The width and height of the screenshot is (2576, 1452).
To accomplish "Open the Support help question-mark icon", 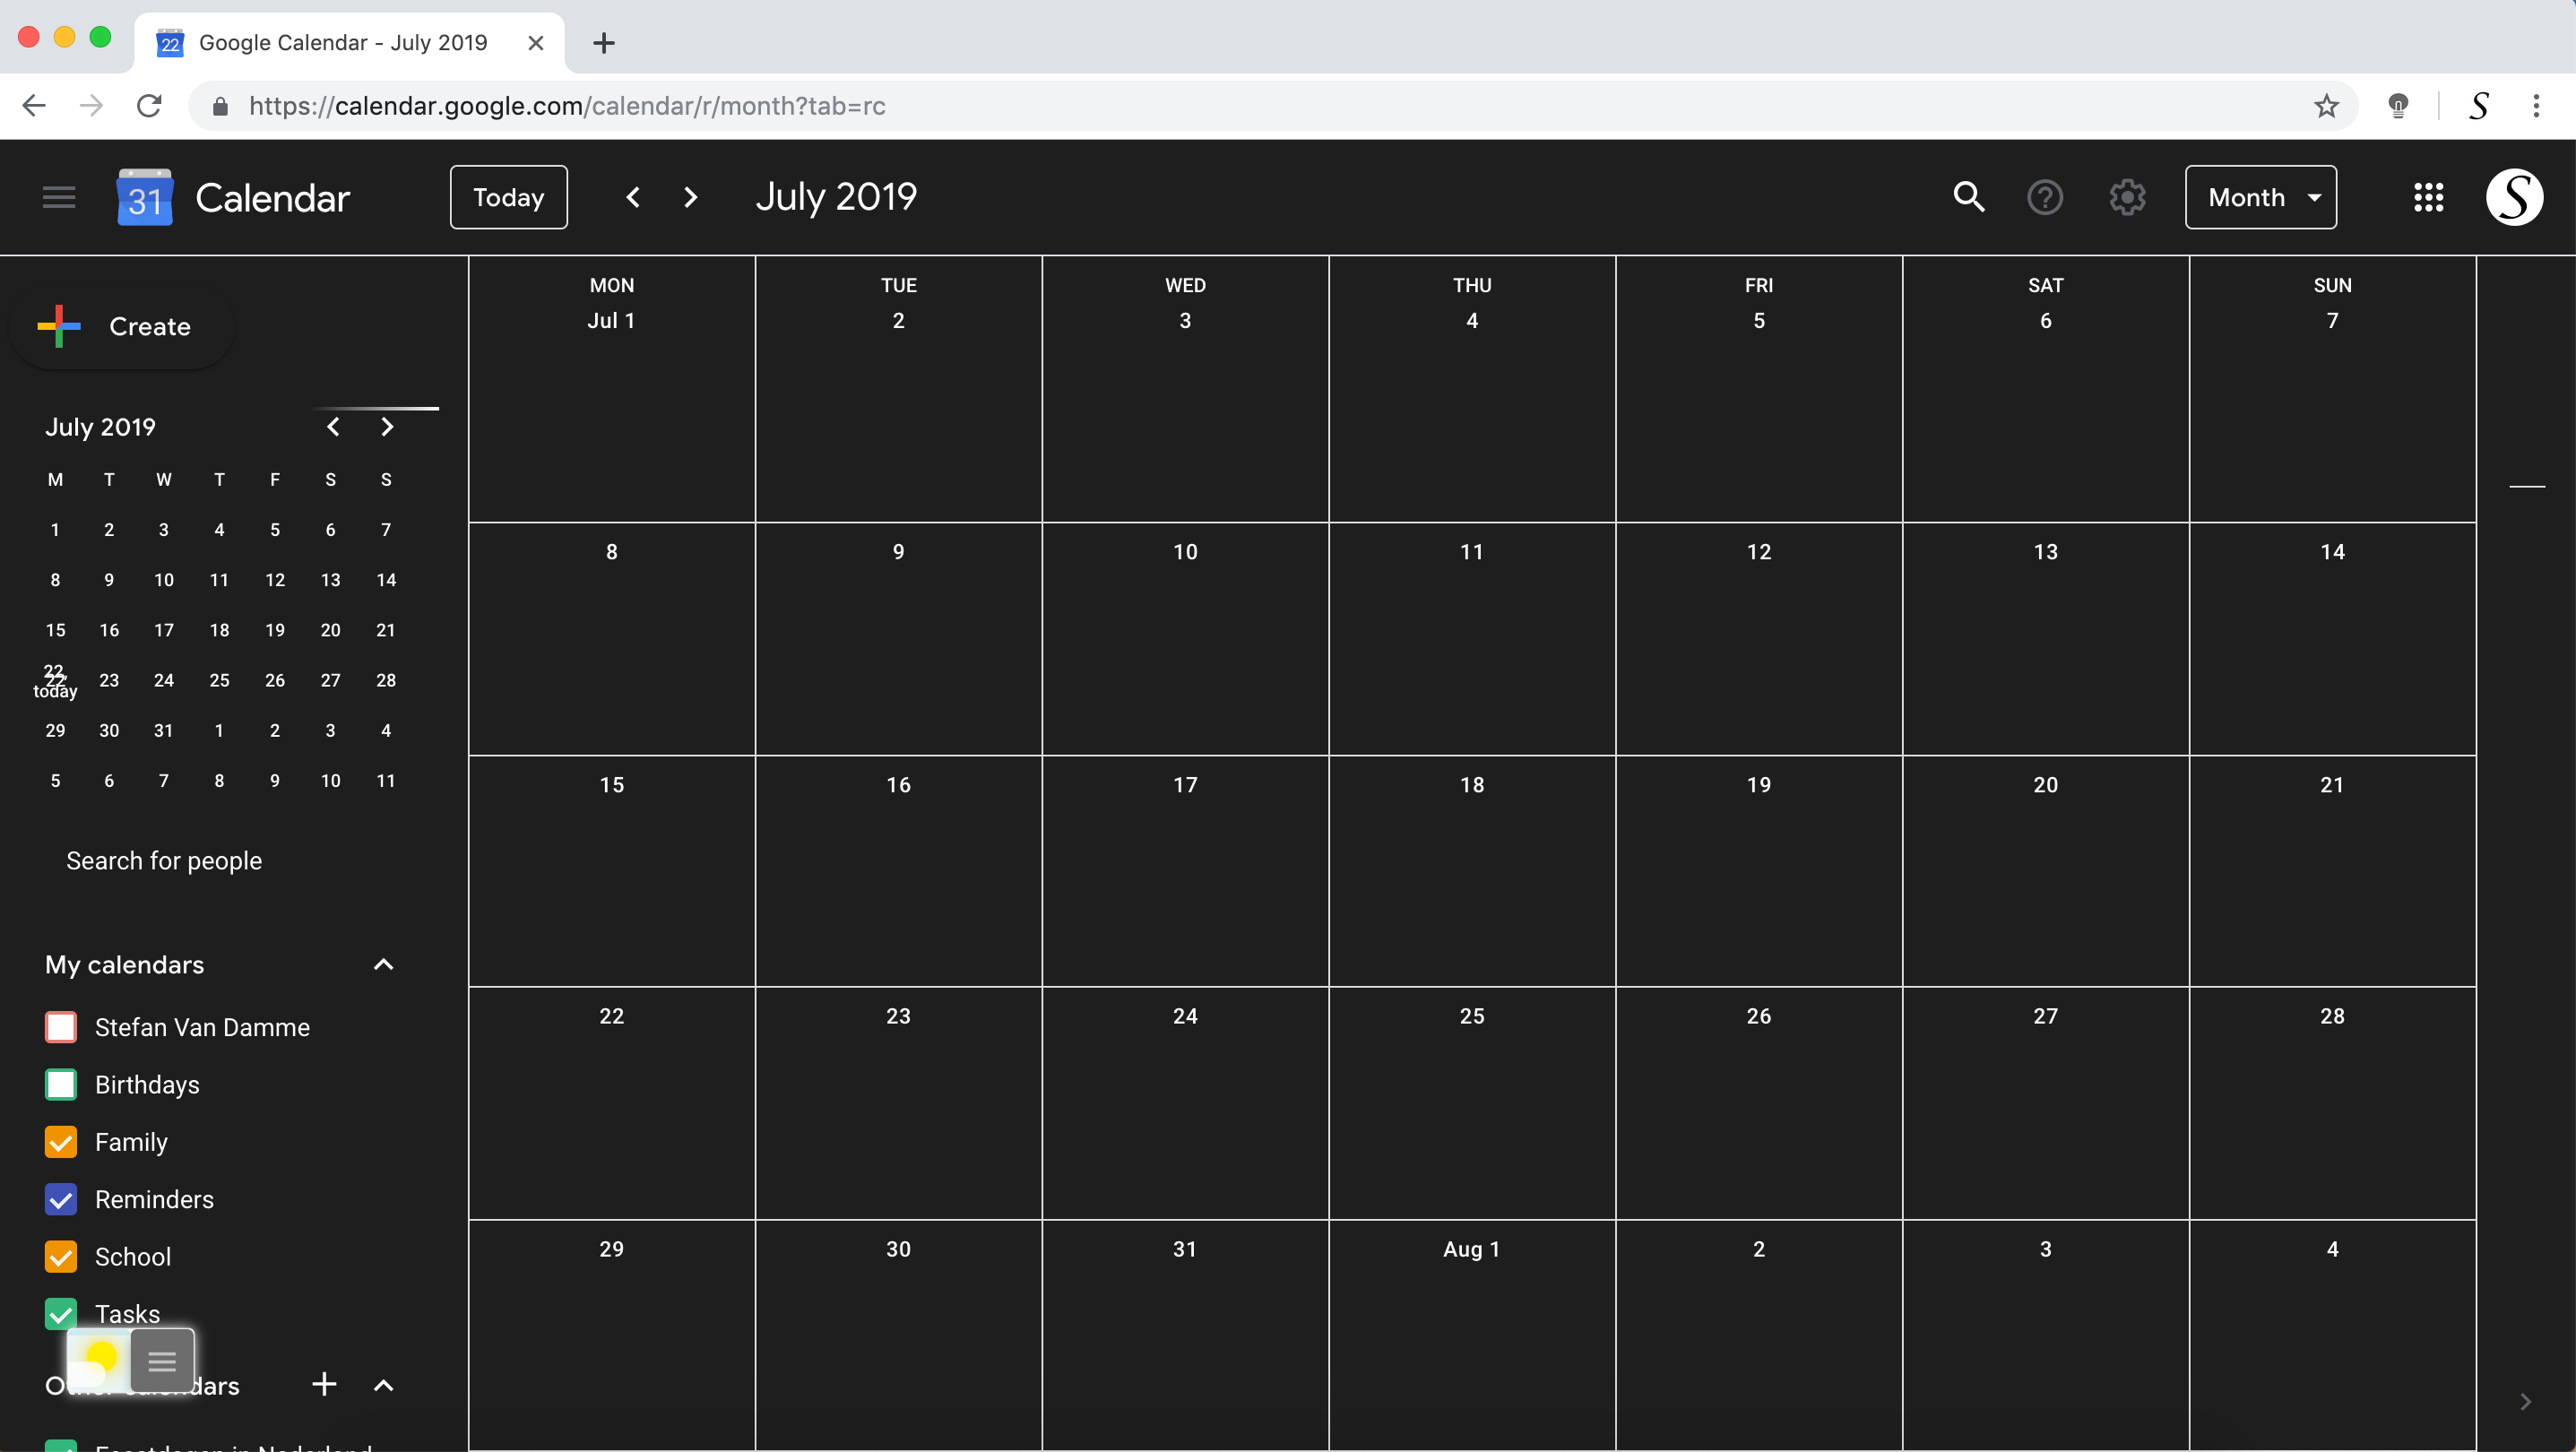I will 2045,197.
